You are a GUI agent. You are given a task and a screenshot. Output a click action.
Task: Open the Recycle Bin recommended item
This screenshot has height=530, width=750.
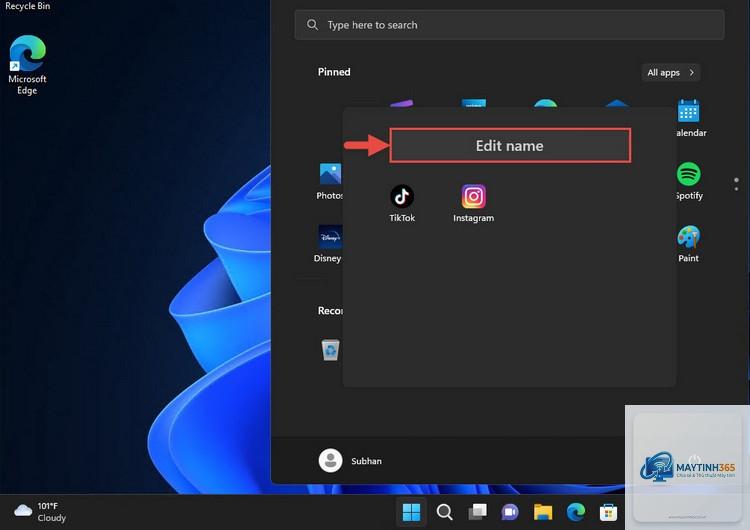click(330, 350)
